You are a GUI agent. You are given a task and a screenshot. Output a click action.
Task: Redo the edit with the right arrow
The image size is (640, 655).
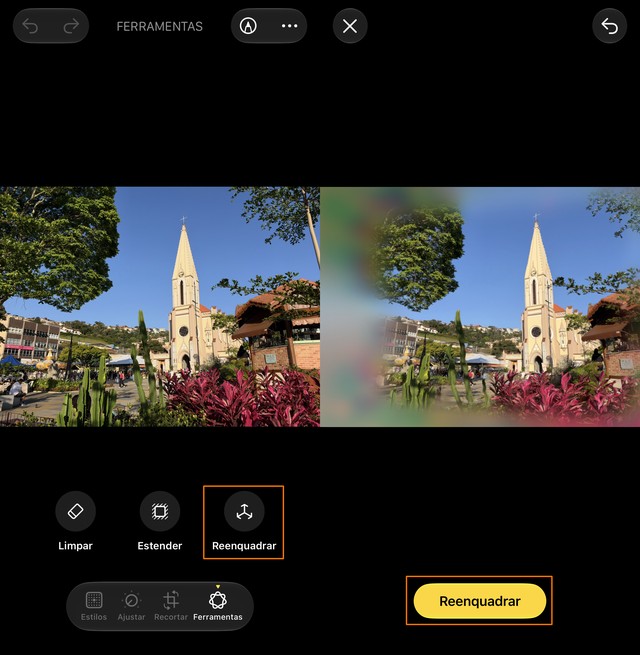[71, 26]
